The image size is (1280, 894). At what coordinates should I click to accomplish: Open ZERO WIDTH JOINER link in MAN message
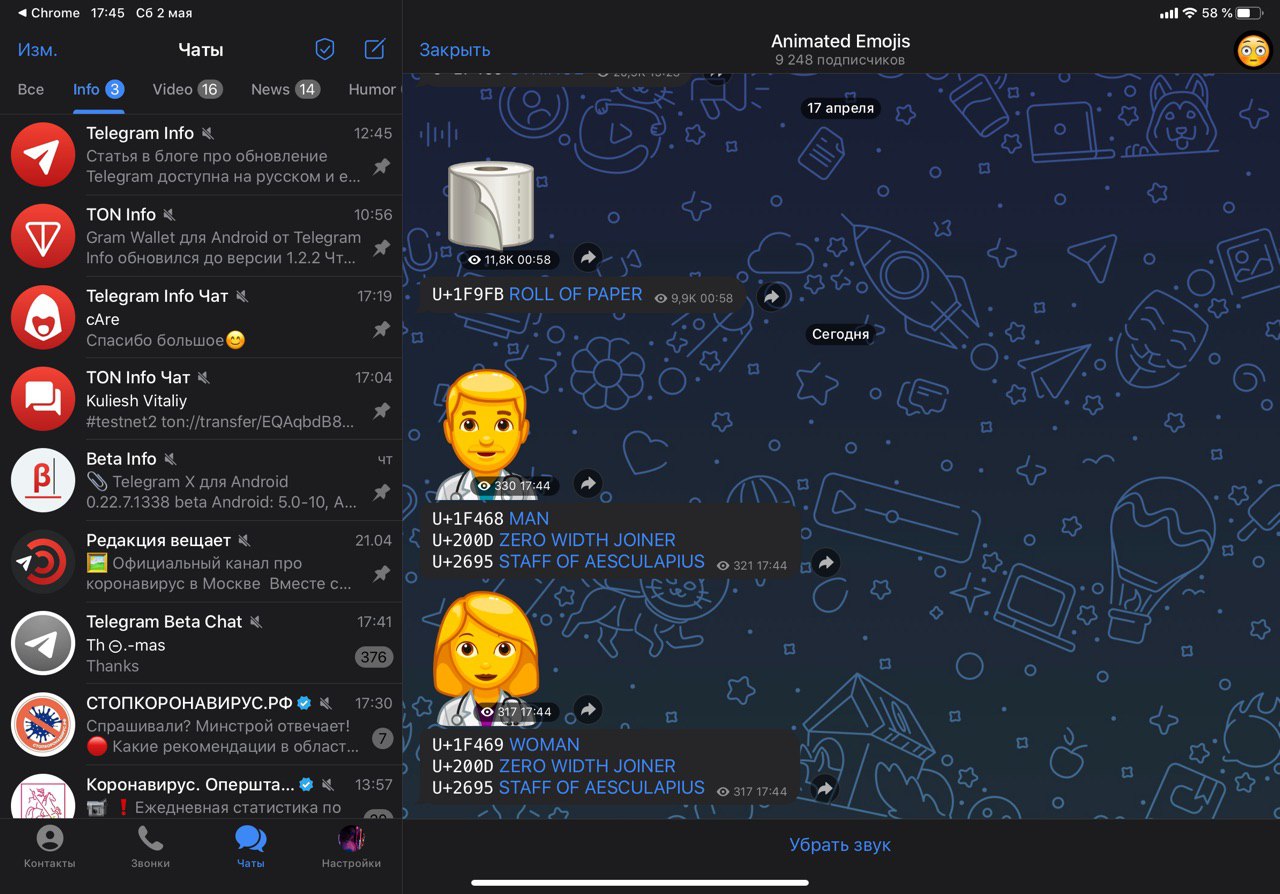[587, 540]
